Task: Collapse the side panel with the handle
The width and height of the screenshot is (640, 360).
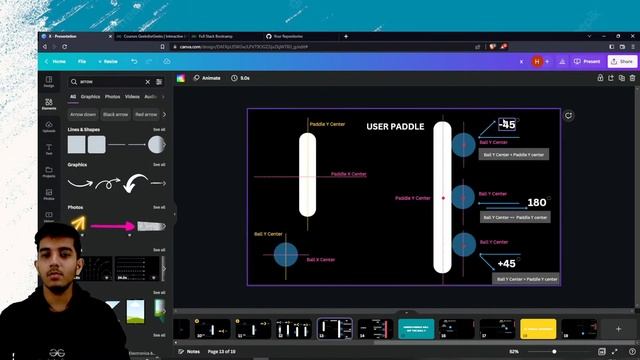Action: coord(175,213)
